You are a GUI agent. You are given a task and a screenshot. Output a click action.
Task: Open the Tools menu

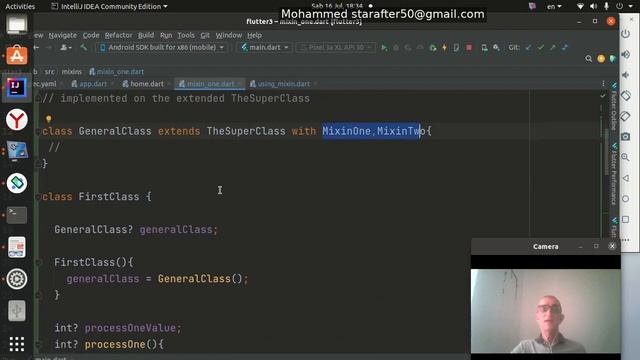pos(186,35)
